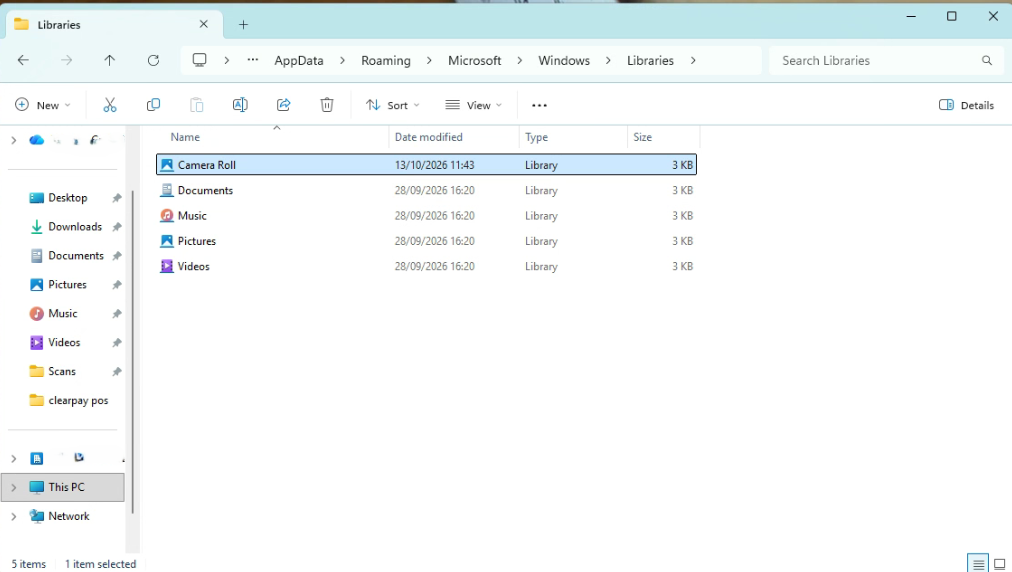This screenshot has height=572, width=1012.
Task: Expand chevron after Libraries breadcrumb
Action: point(693,60)
